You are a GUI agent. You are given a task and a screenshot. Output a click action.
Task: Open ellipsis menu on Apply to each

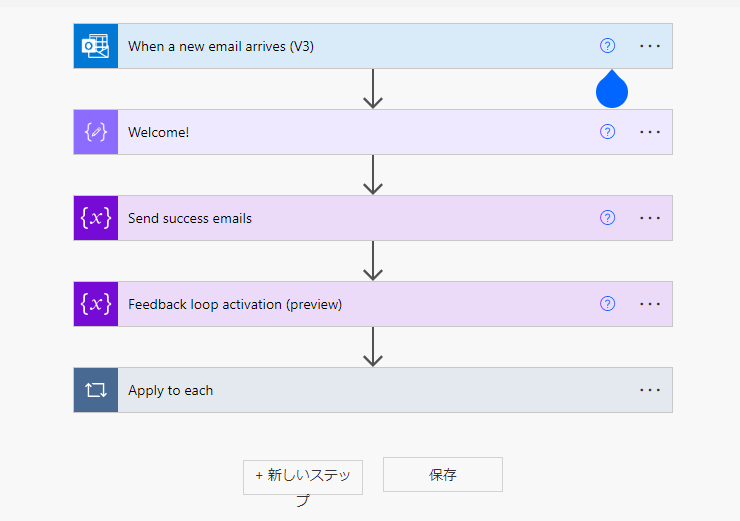650,390
